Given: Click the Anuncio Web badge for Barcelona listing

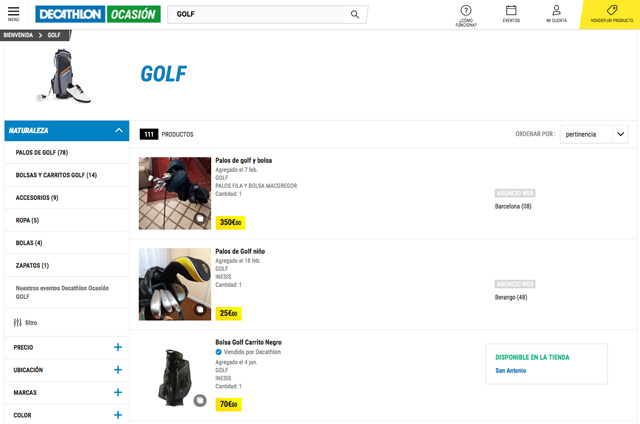Looking at the screenshot, I should pyautogui.click(x=515, y=193).
